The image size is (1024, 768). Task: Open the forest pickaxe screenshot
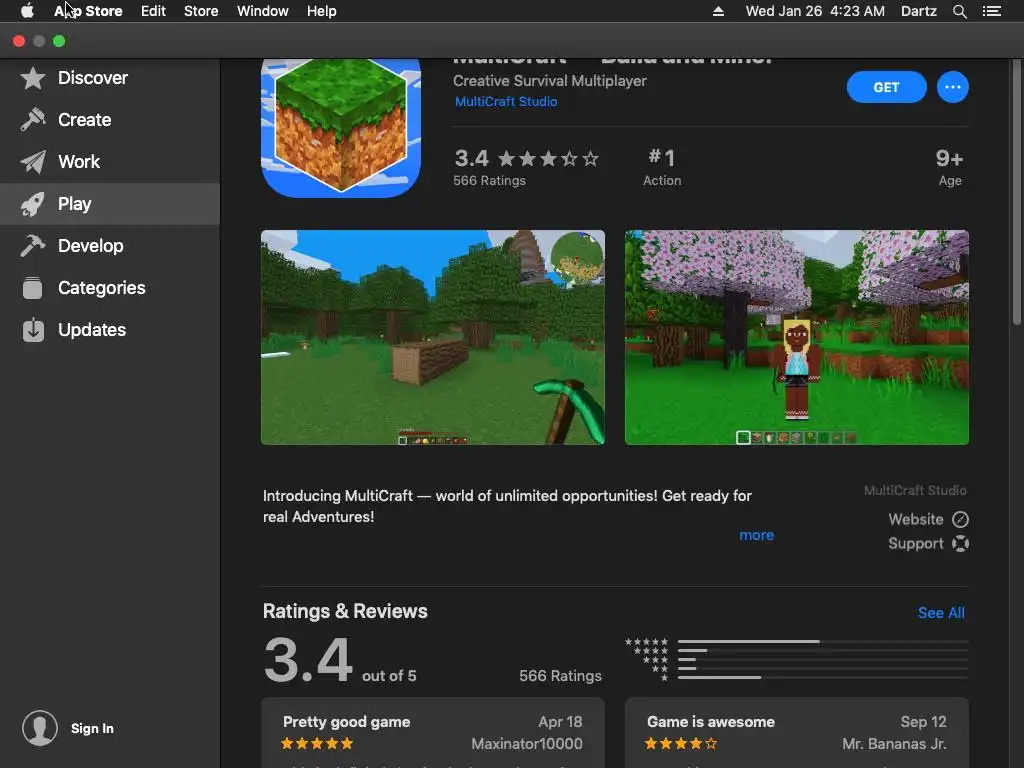point(433,337)
